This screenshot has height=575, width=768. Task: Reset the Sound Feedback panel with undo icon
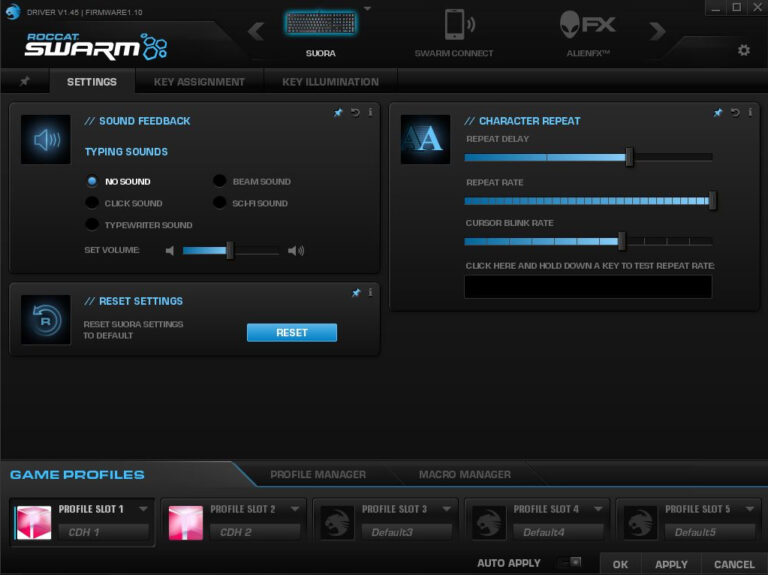point(355,113)
